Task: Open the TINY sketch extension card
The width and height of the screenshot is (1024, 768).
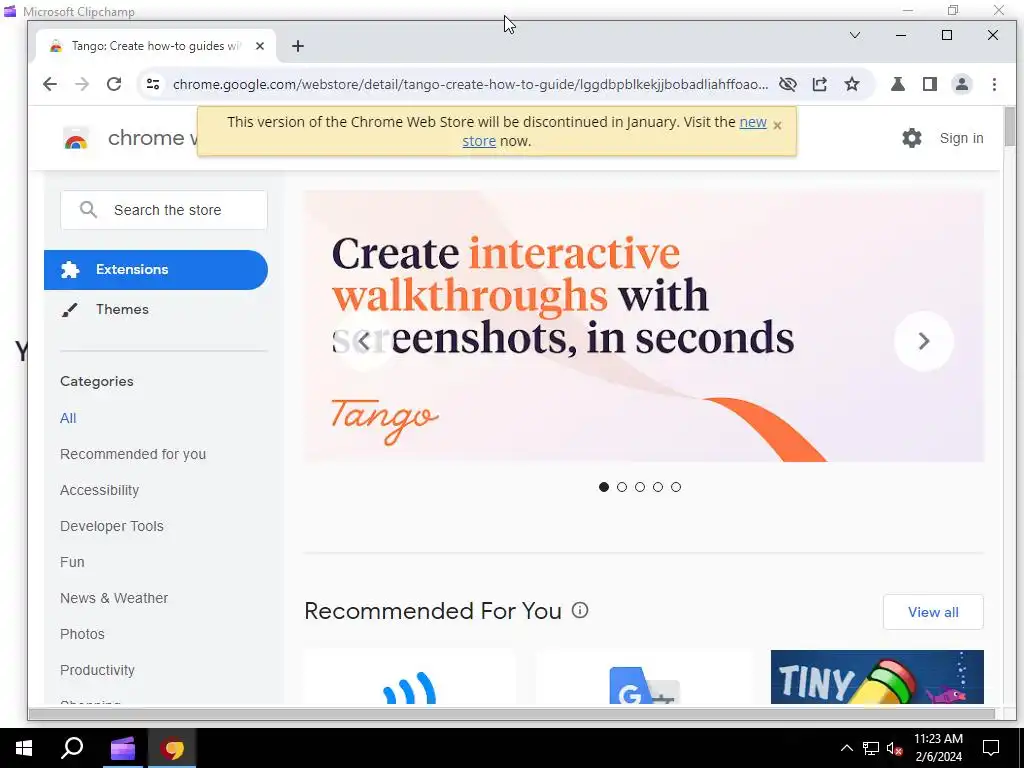Action: click(877, 677)
